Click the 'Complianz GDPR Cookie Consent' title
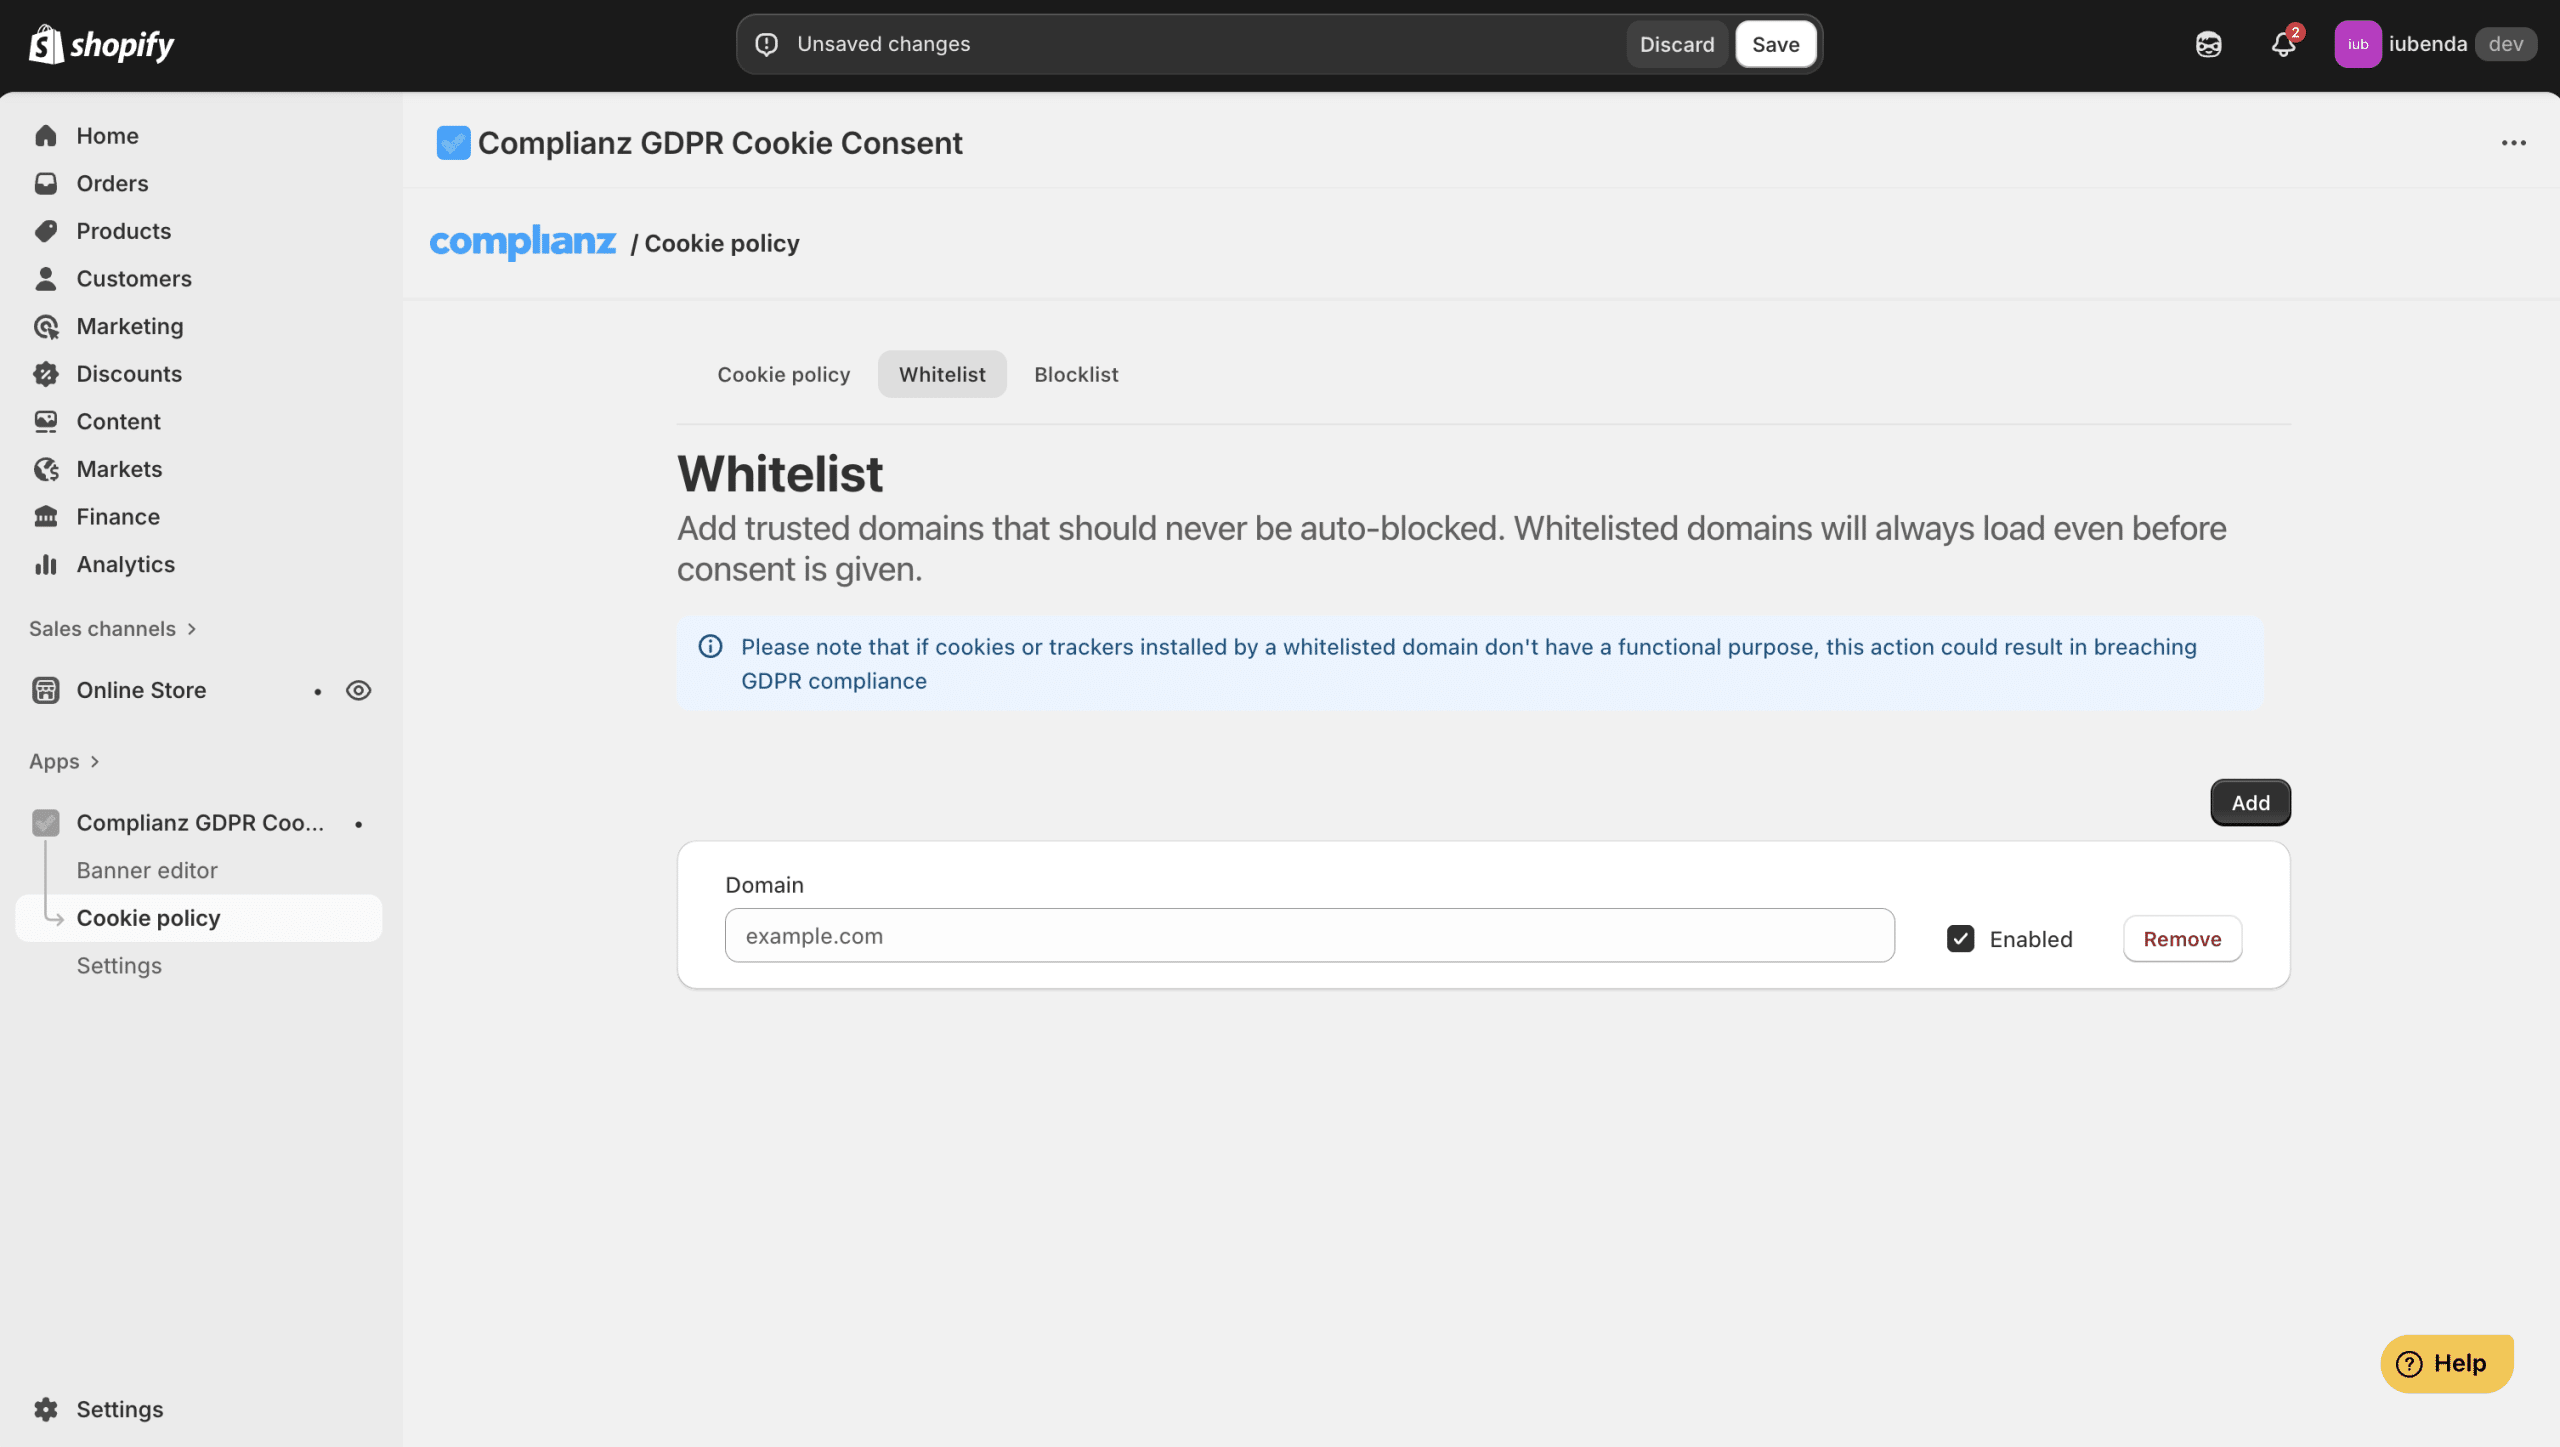2560x1447 pixels. (x=720, y=143)
